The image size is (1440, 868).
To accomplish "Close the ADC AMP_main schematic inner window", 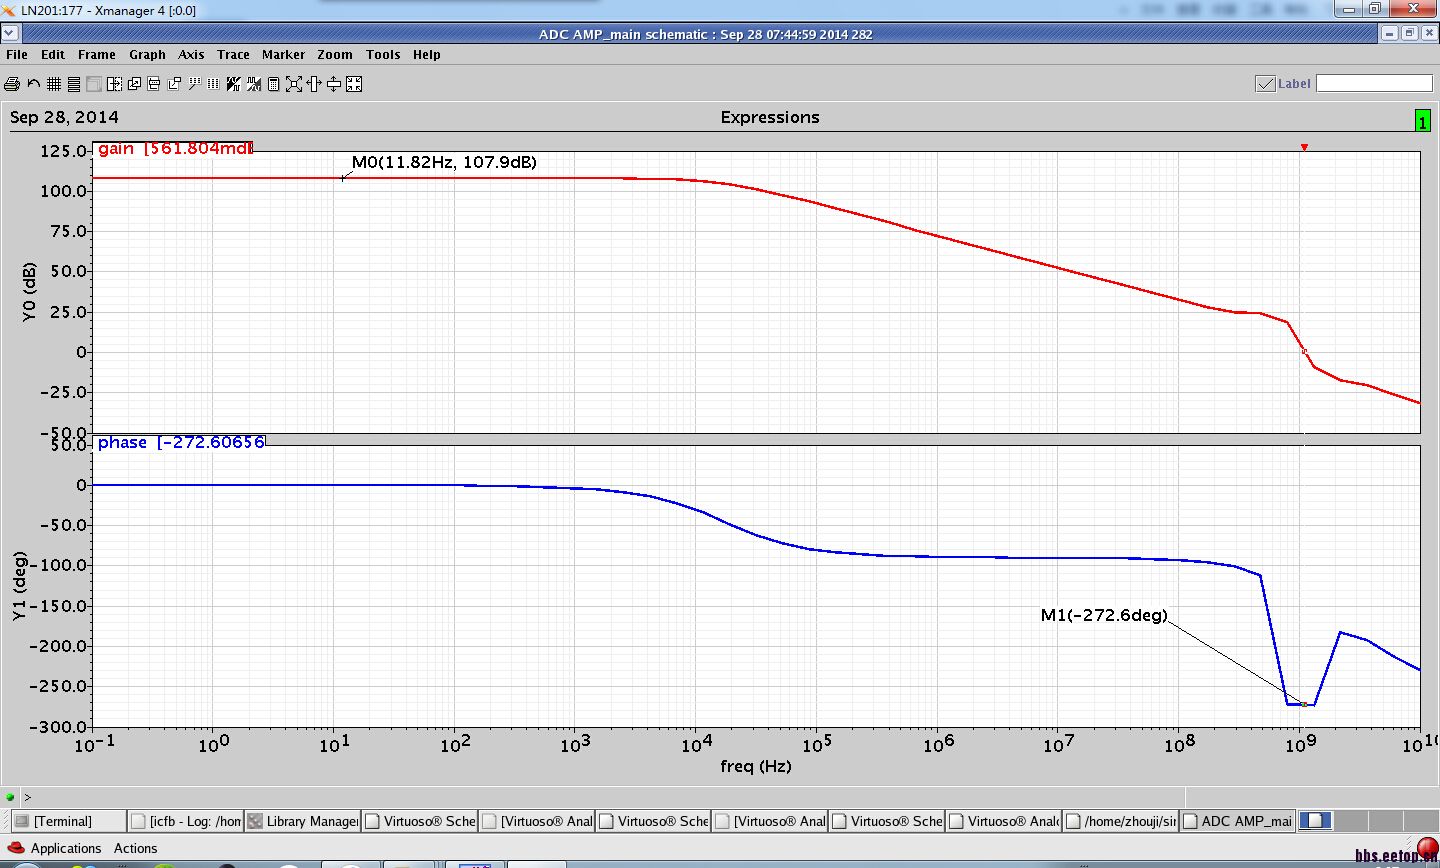I will click(x=1428, y=34).
